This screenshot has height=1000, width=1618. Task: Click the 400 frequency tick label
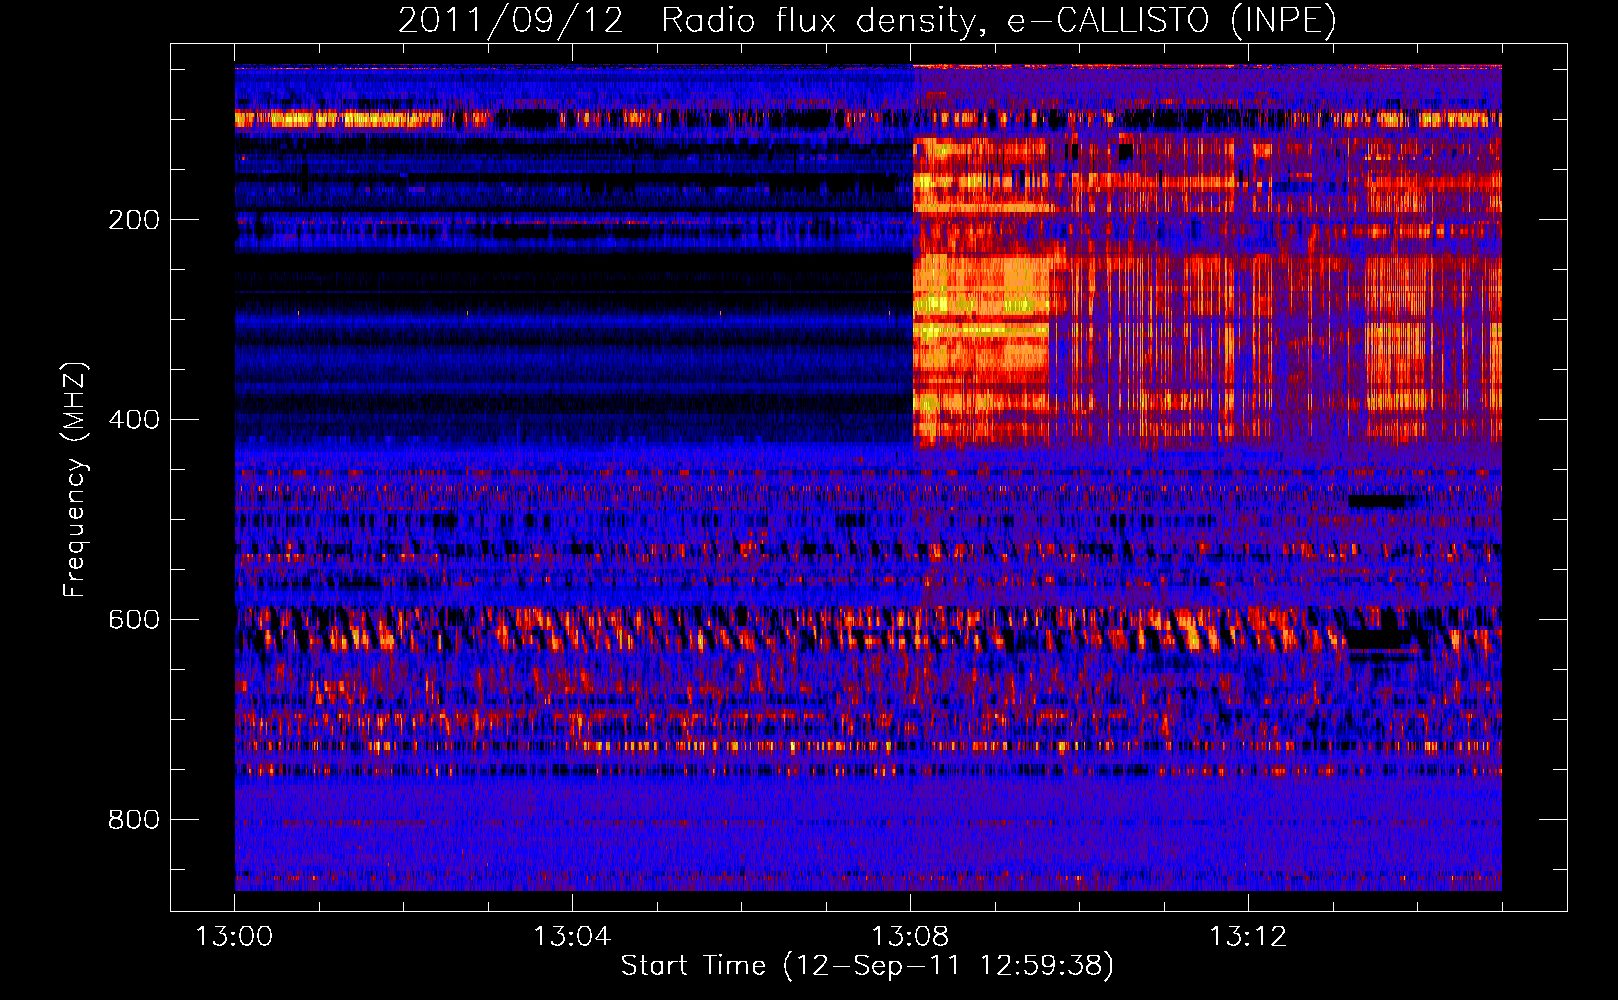(134, 420)
